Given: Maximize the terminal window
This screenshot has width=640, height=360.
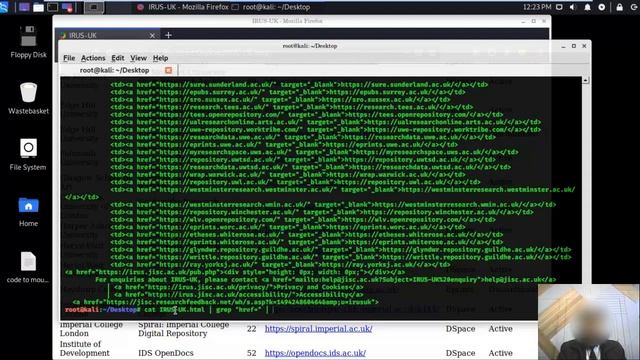Looking at the screenshot, I should tap(574, 46).
